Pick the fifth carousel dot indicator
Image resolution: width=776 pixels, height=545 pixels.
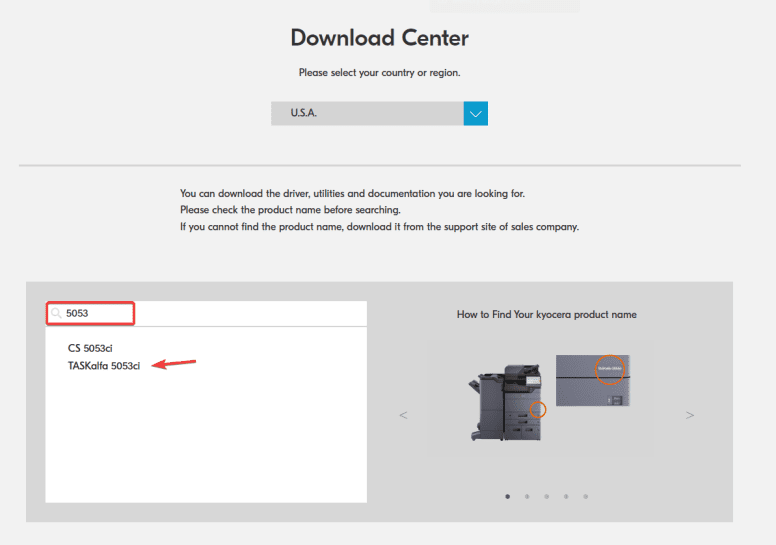585,496
